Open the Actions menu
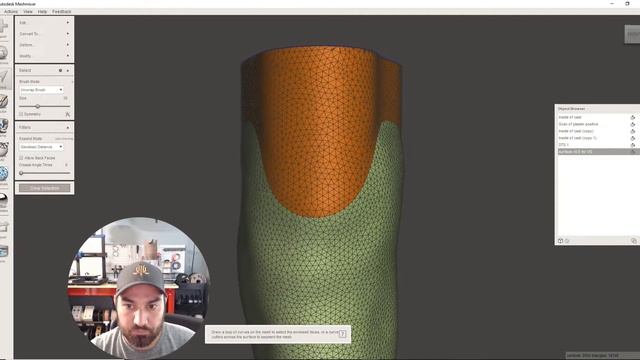The width and height of the screenshot is (640, 360). (x=11, y=11)
